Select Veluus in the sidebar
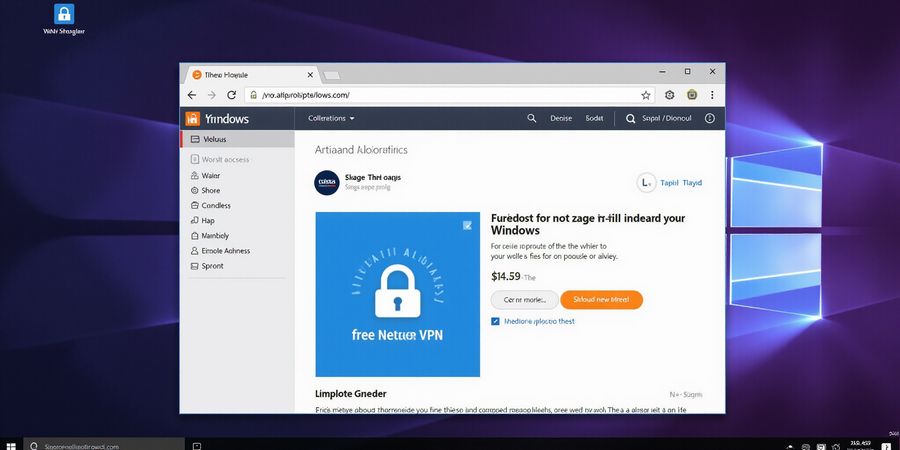 (x=237, y=139)
